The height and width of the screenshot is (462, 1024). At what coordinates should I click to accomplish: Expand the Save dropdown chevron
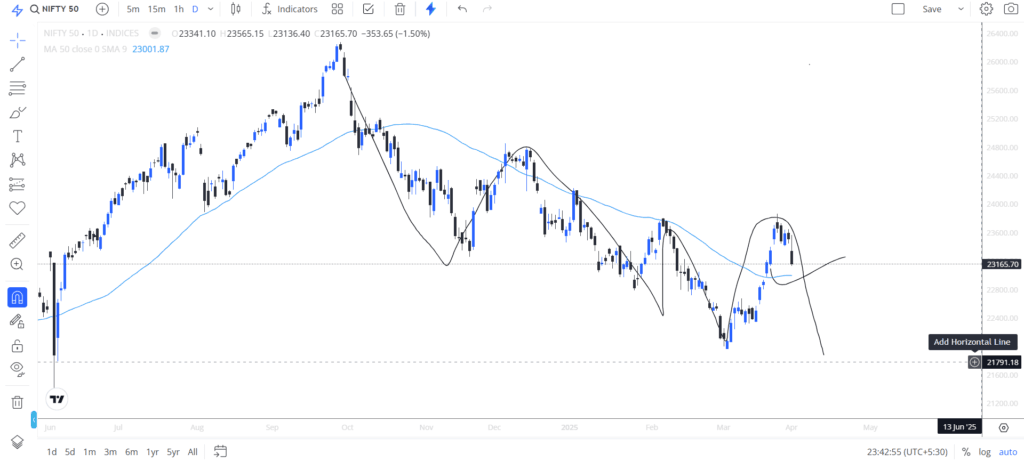coord(961,9)
